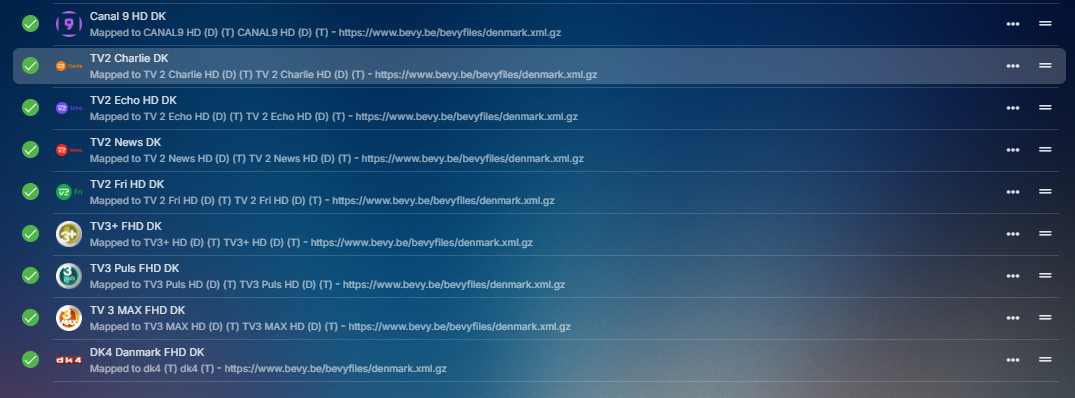Viewport: 1075px width, 398px height.
Task: Open the three-dot menu for TV3+ FHD DK
Action: click(x=1013, y=234)
